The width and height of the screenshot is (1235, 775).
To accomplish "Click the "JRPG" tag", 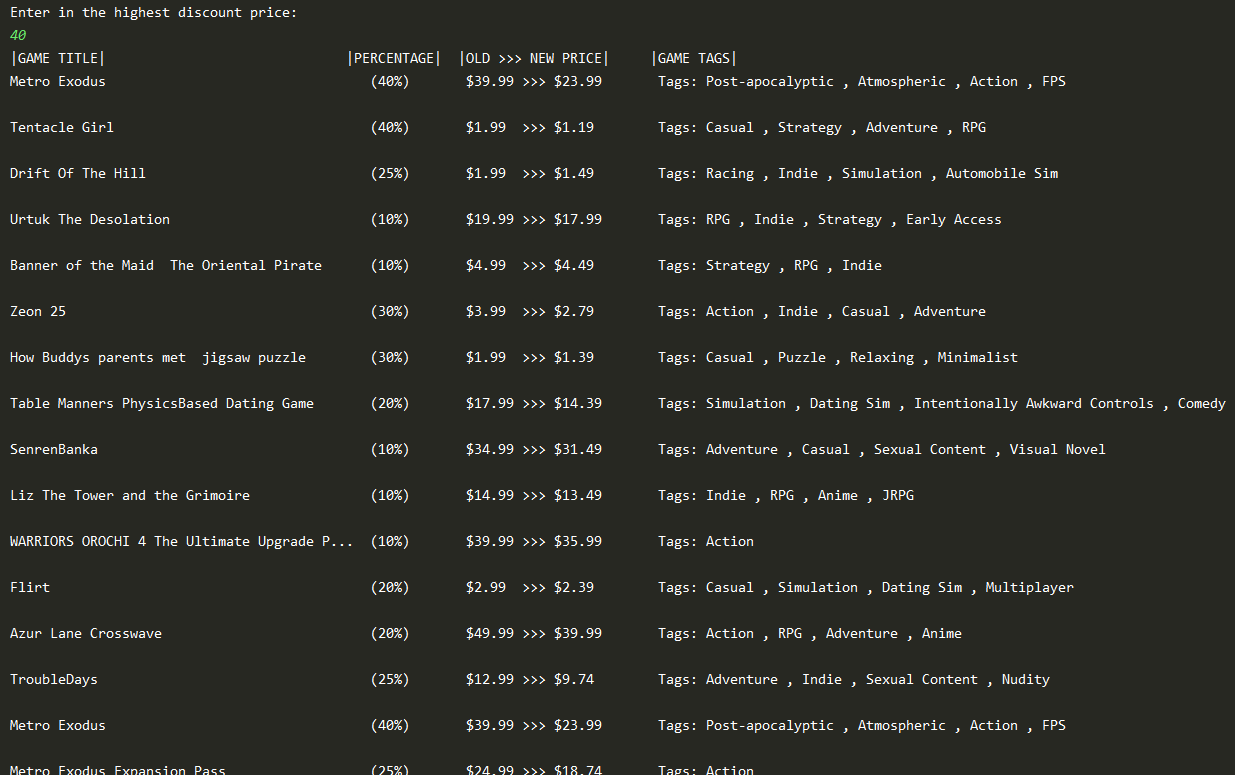I will click(898, 495).
